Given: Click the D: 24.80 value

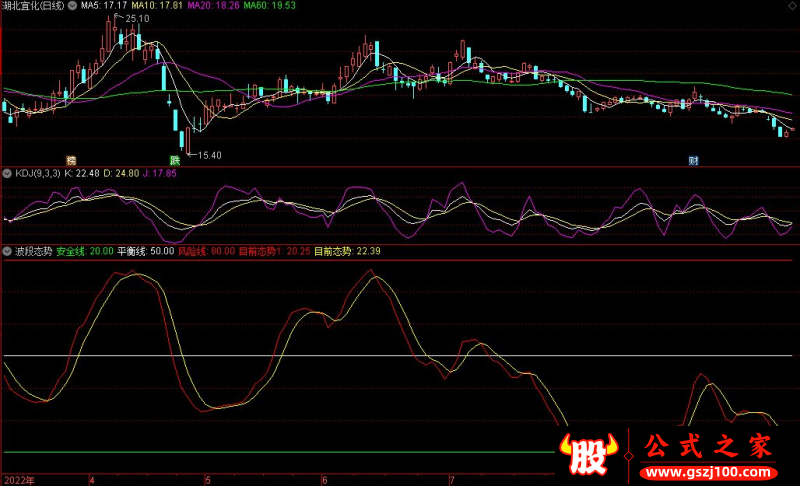Looking at the screenshot, I should 121,173.
